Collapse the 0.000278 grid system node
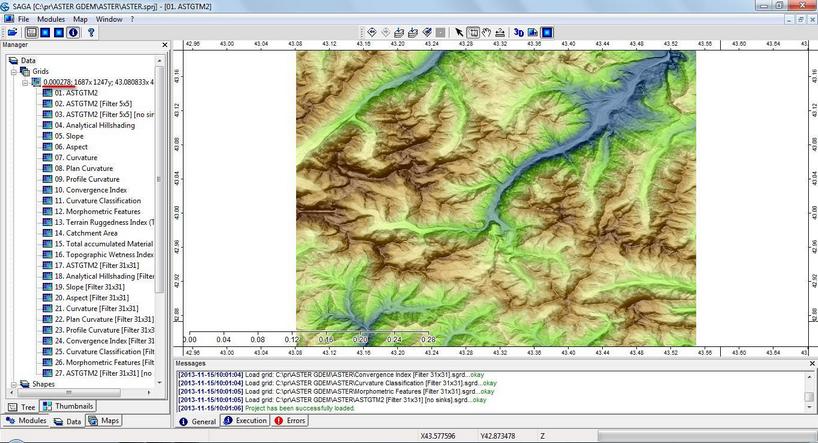 tap(24, 83)
